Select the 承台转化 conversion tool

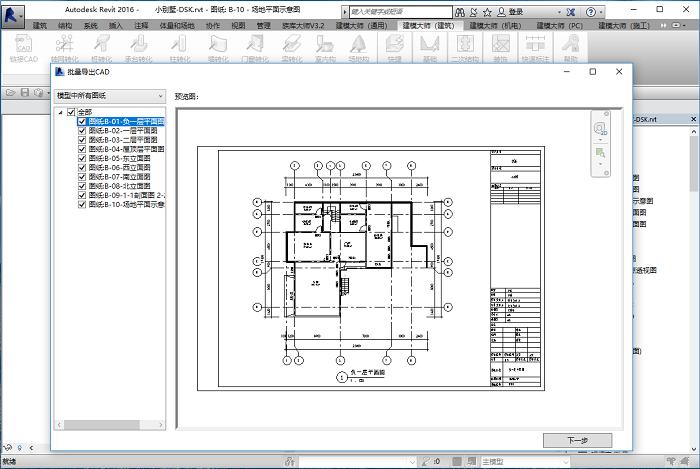point(138,48)
